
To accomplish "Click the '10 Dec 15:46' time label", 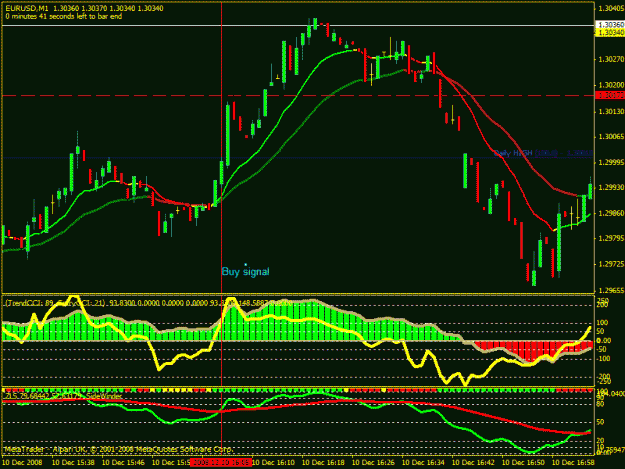I will click(124, 463).
